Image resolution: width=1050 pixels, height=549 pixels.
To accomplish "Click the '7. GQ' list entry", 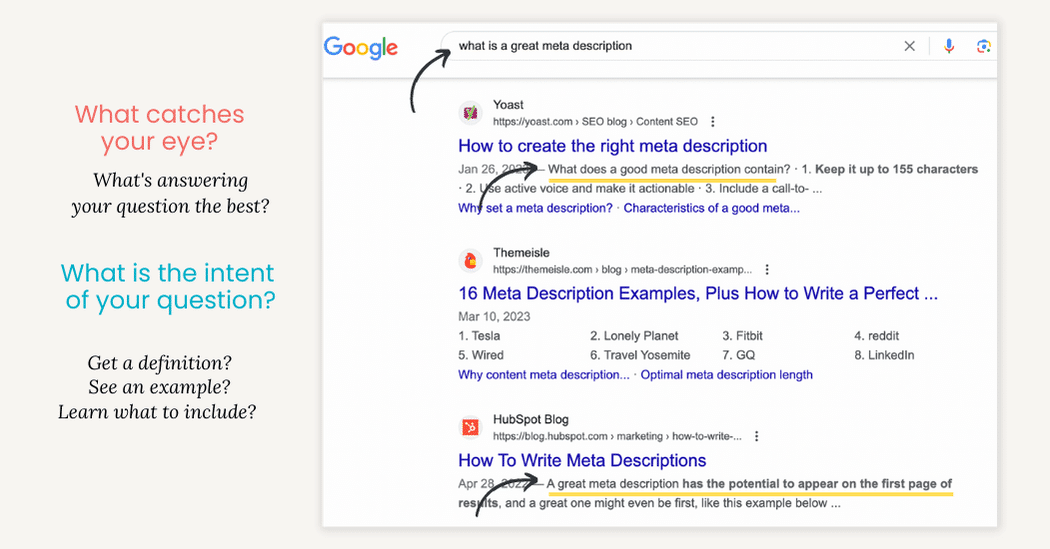I will pos(739,356).
